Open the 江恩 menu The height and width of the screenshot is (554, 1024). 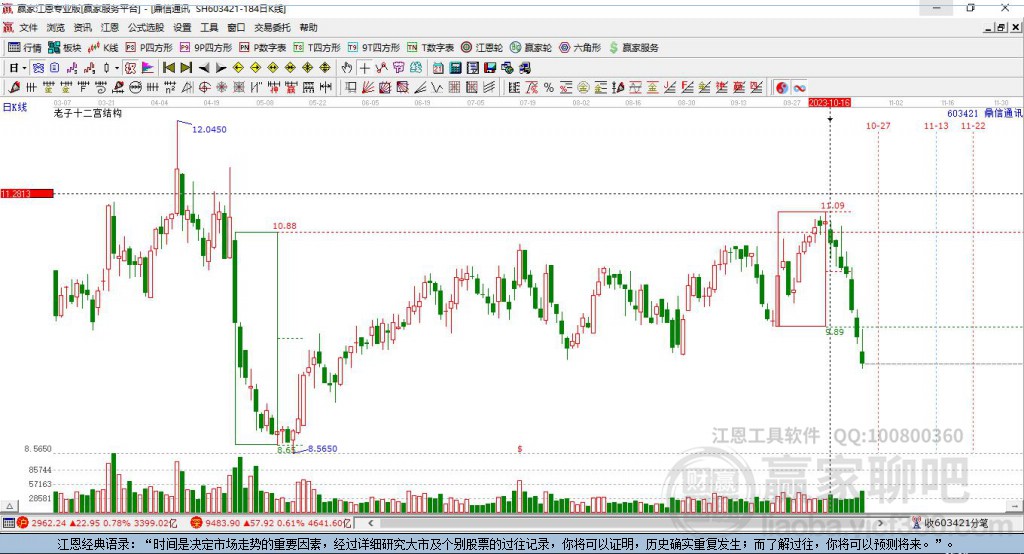pyautogui.click(x=109, y=27)
